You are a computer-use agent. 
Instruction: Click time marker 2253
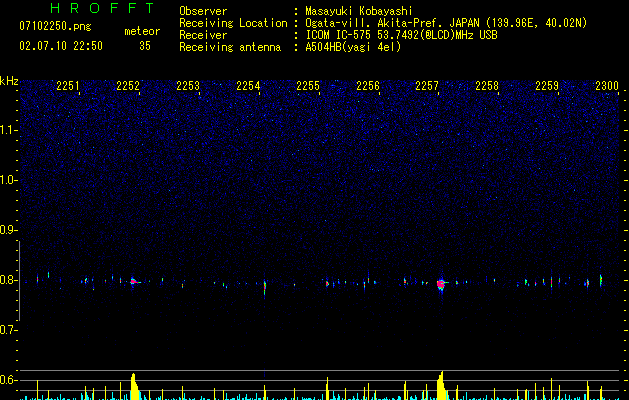pos(188,85)
